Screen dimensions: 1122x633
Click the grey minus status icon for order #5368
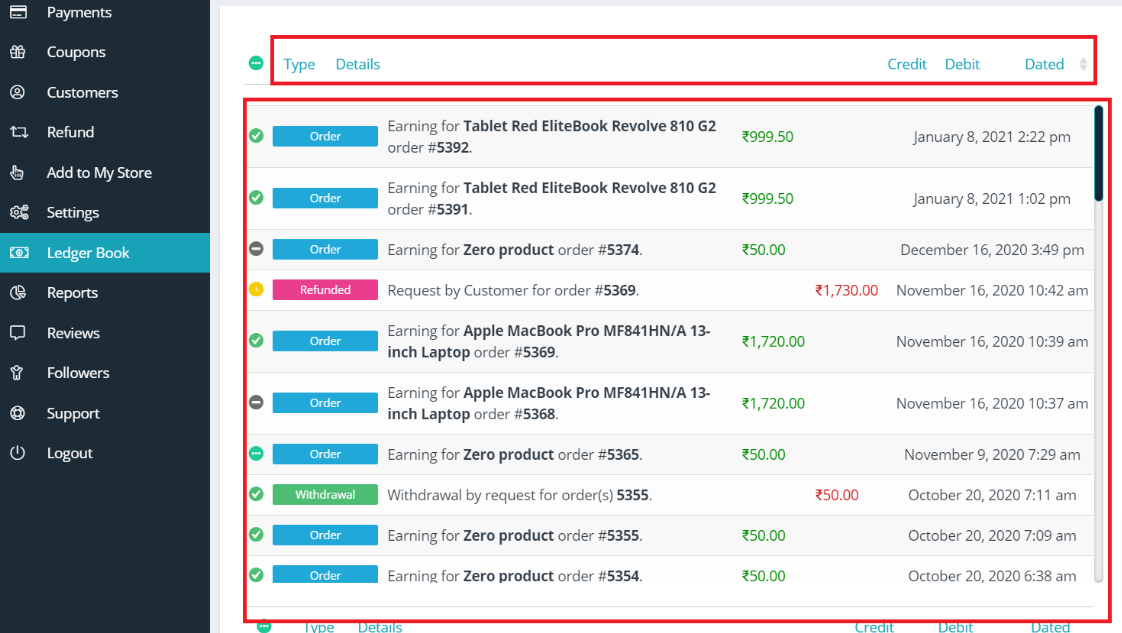point(256,402)
